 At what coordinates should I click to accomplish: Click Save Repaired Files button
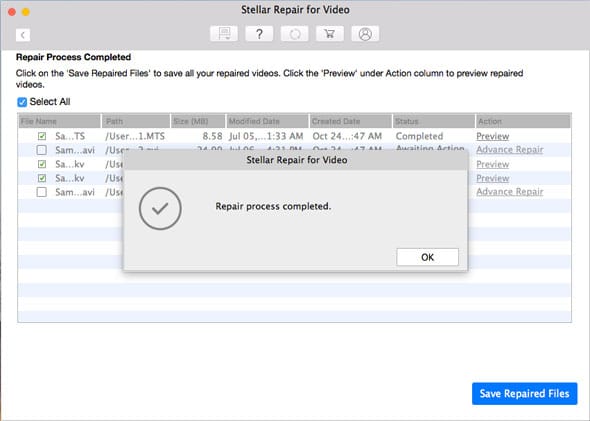pyautogui.click(x=525, y=394)
